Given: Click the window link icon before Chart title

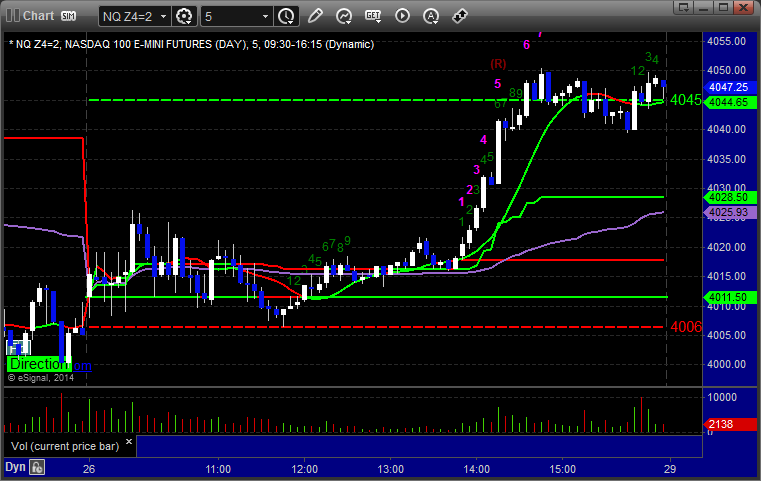Looking at the screenshot, I should (13, 16).
